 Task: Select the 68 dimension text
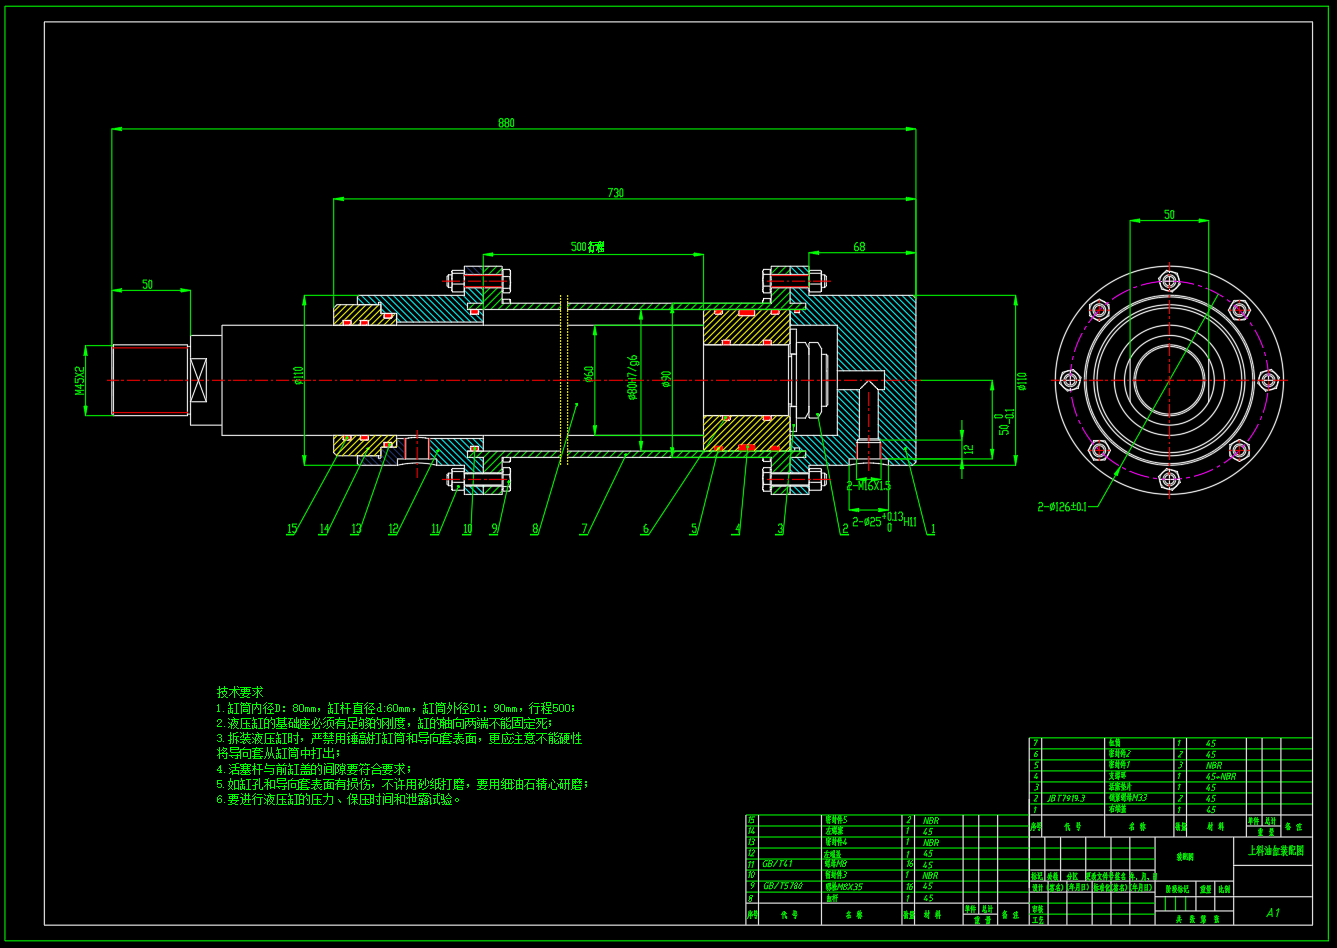[x=859, y=247]
